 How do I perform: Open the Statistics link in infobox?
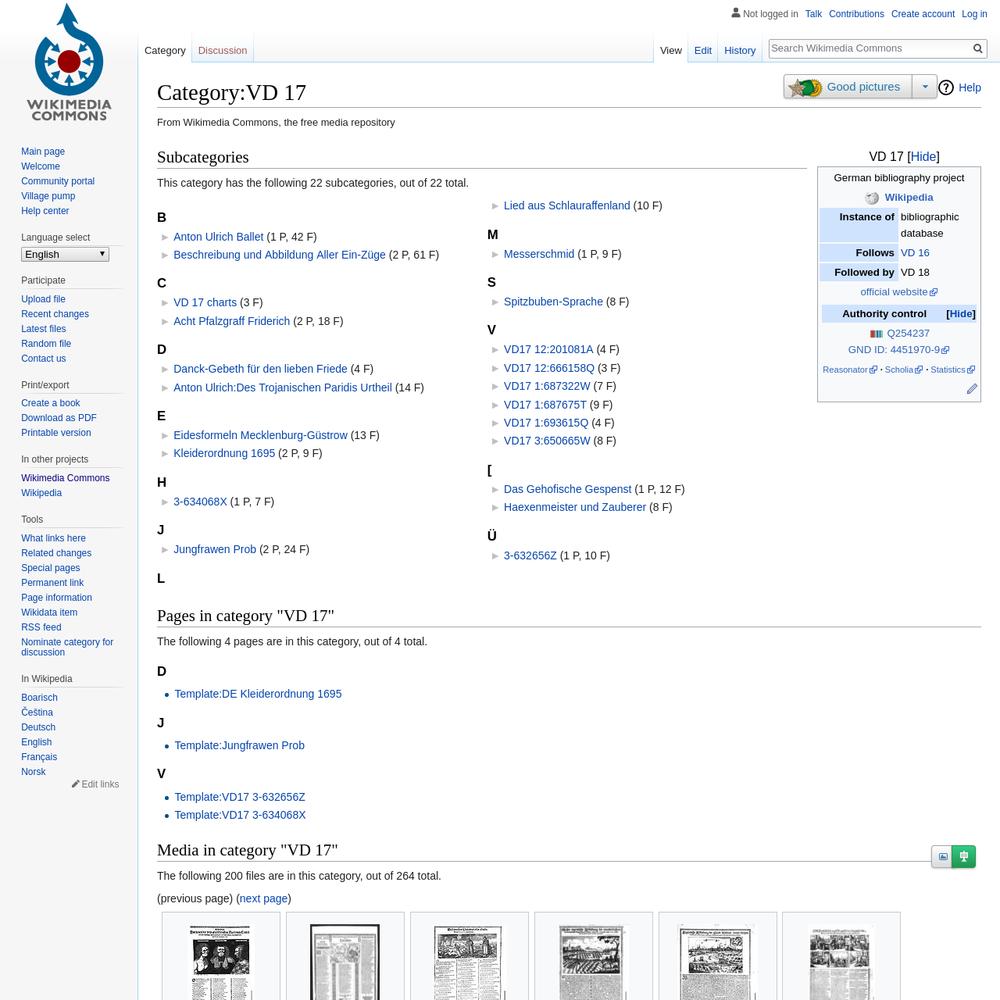click(952, 370)
